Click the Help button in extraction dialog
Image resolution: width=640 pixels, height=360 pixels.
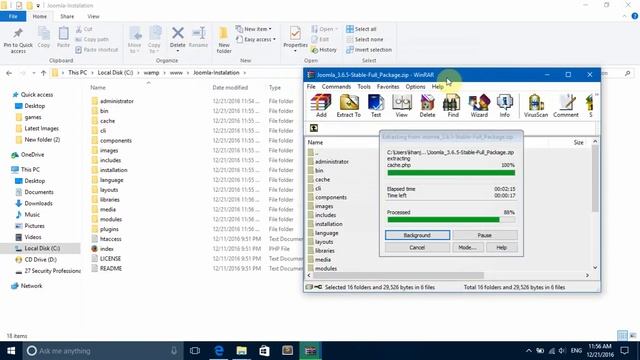click(x=501, y=247)
